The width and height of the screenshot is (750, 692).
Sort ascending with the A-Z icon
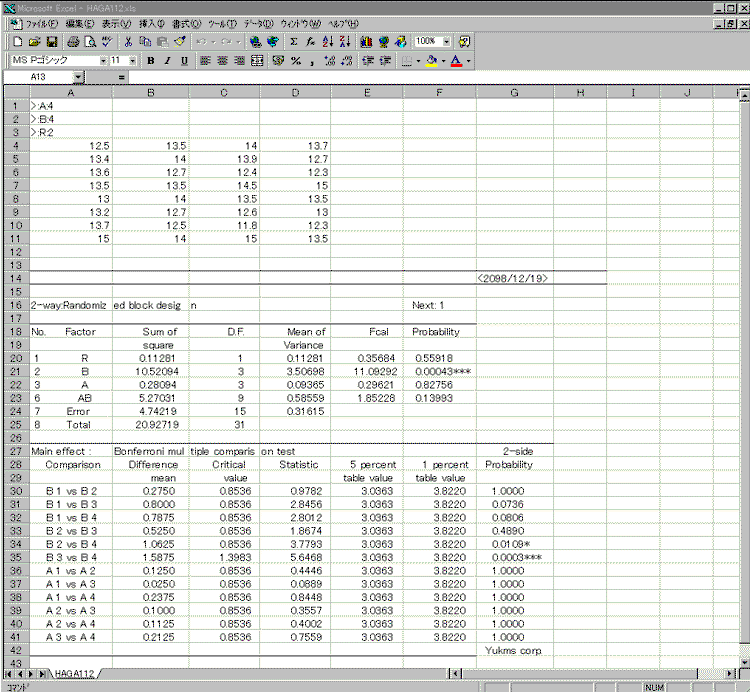(x=328, y=42)
